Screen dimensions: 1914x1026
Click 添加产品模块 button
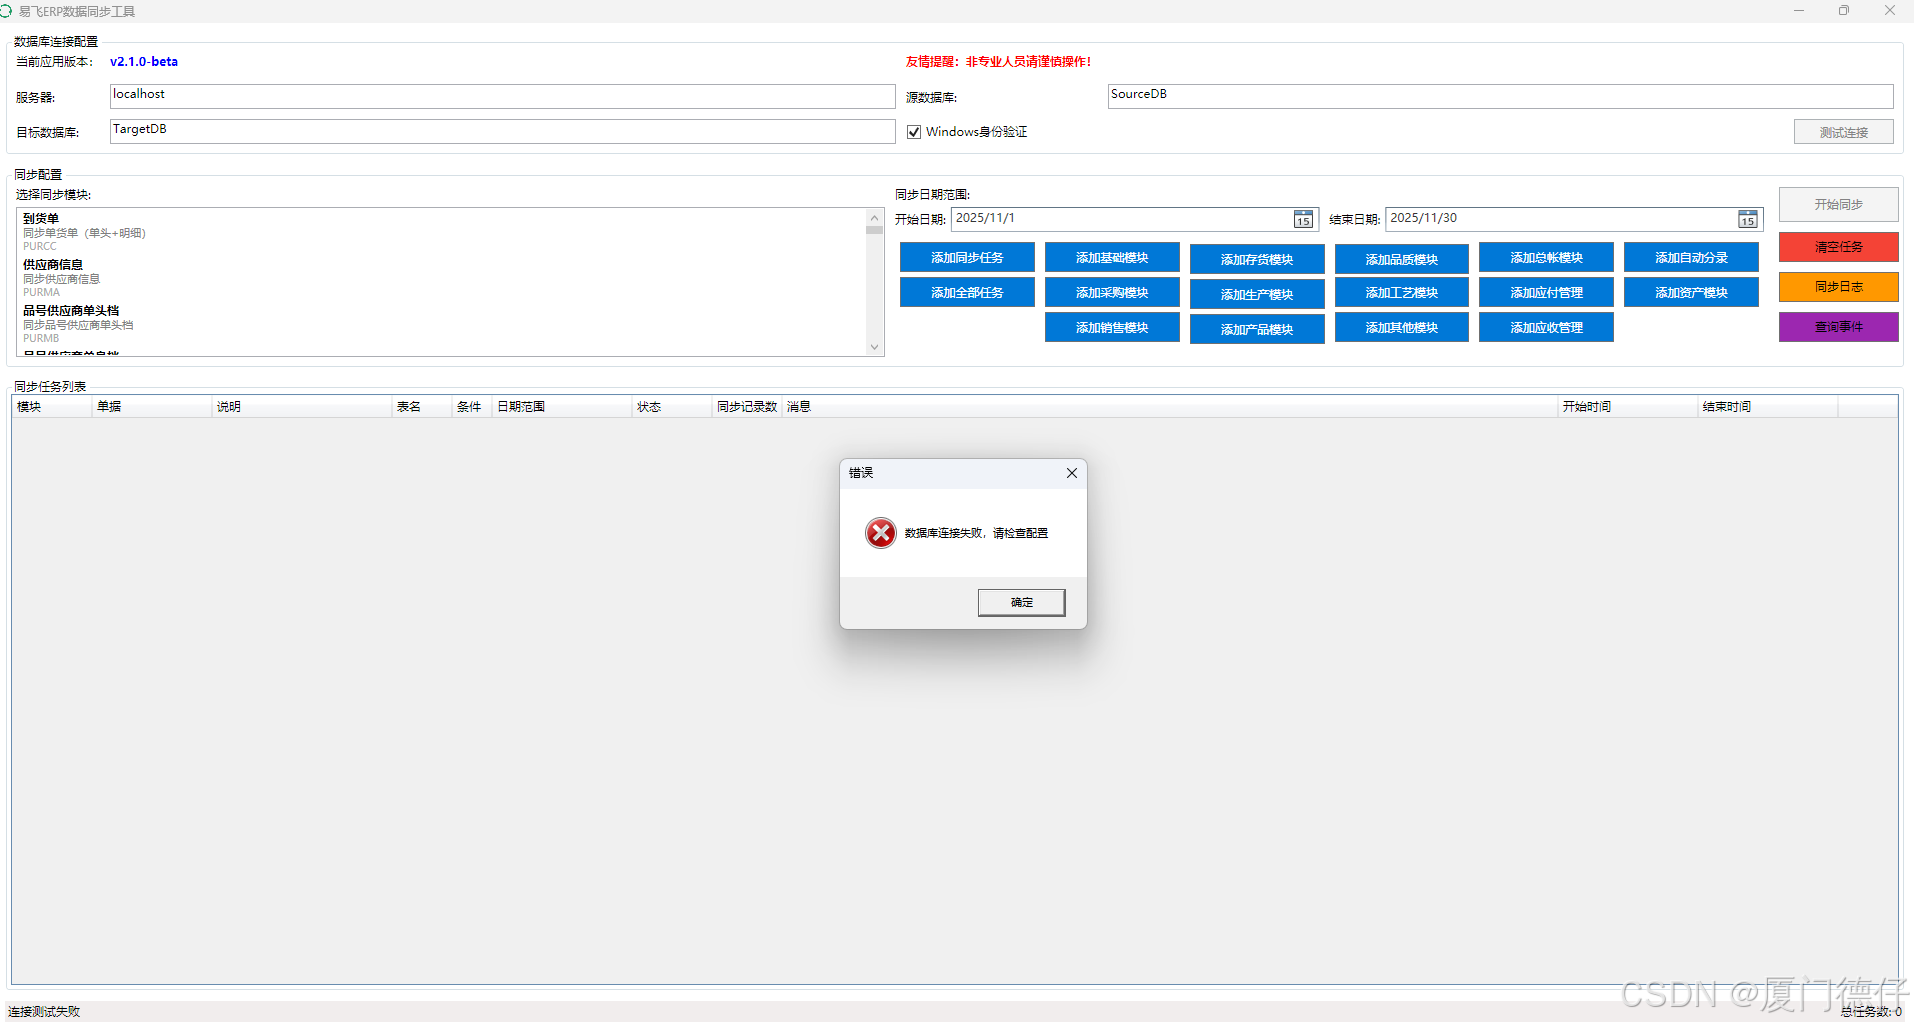[x=1257, y=329]
